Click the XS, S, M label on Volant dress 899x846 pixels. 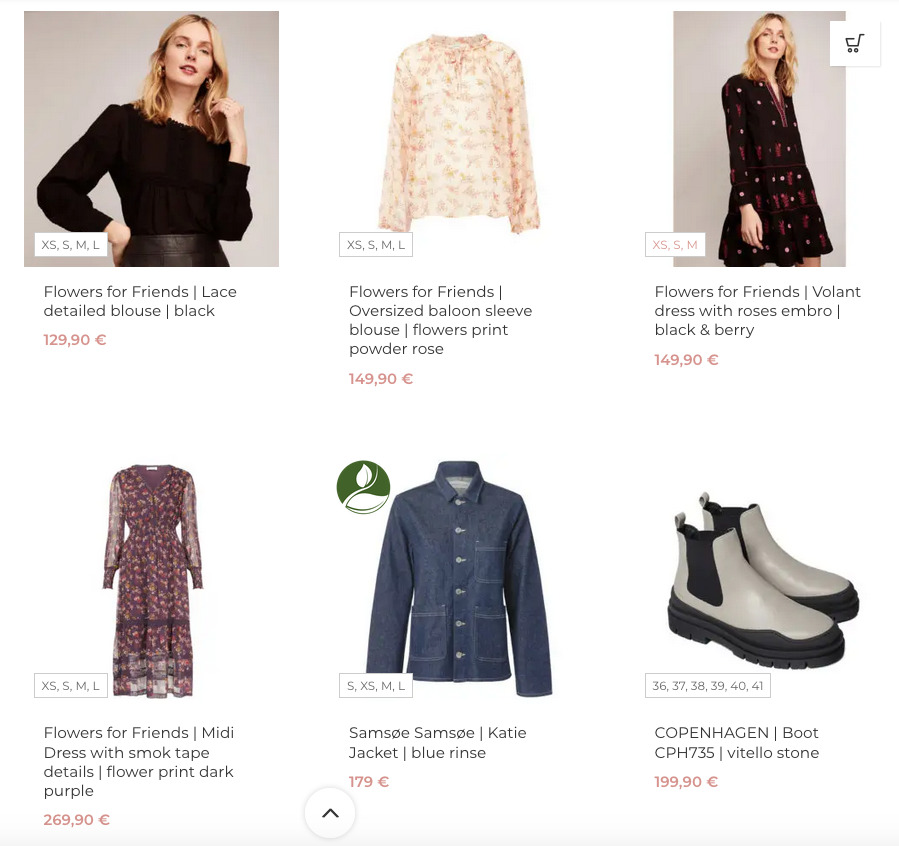675,245
